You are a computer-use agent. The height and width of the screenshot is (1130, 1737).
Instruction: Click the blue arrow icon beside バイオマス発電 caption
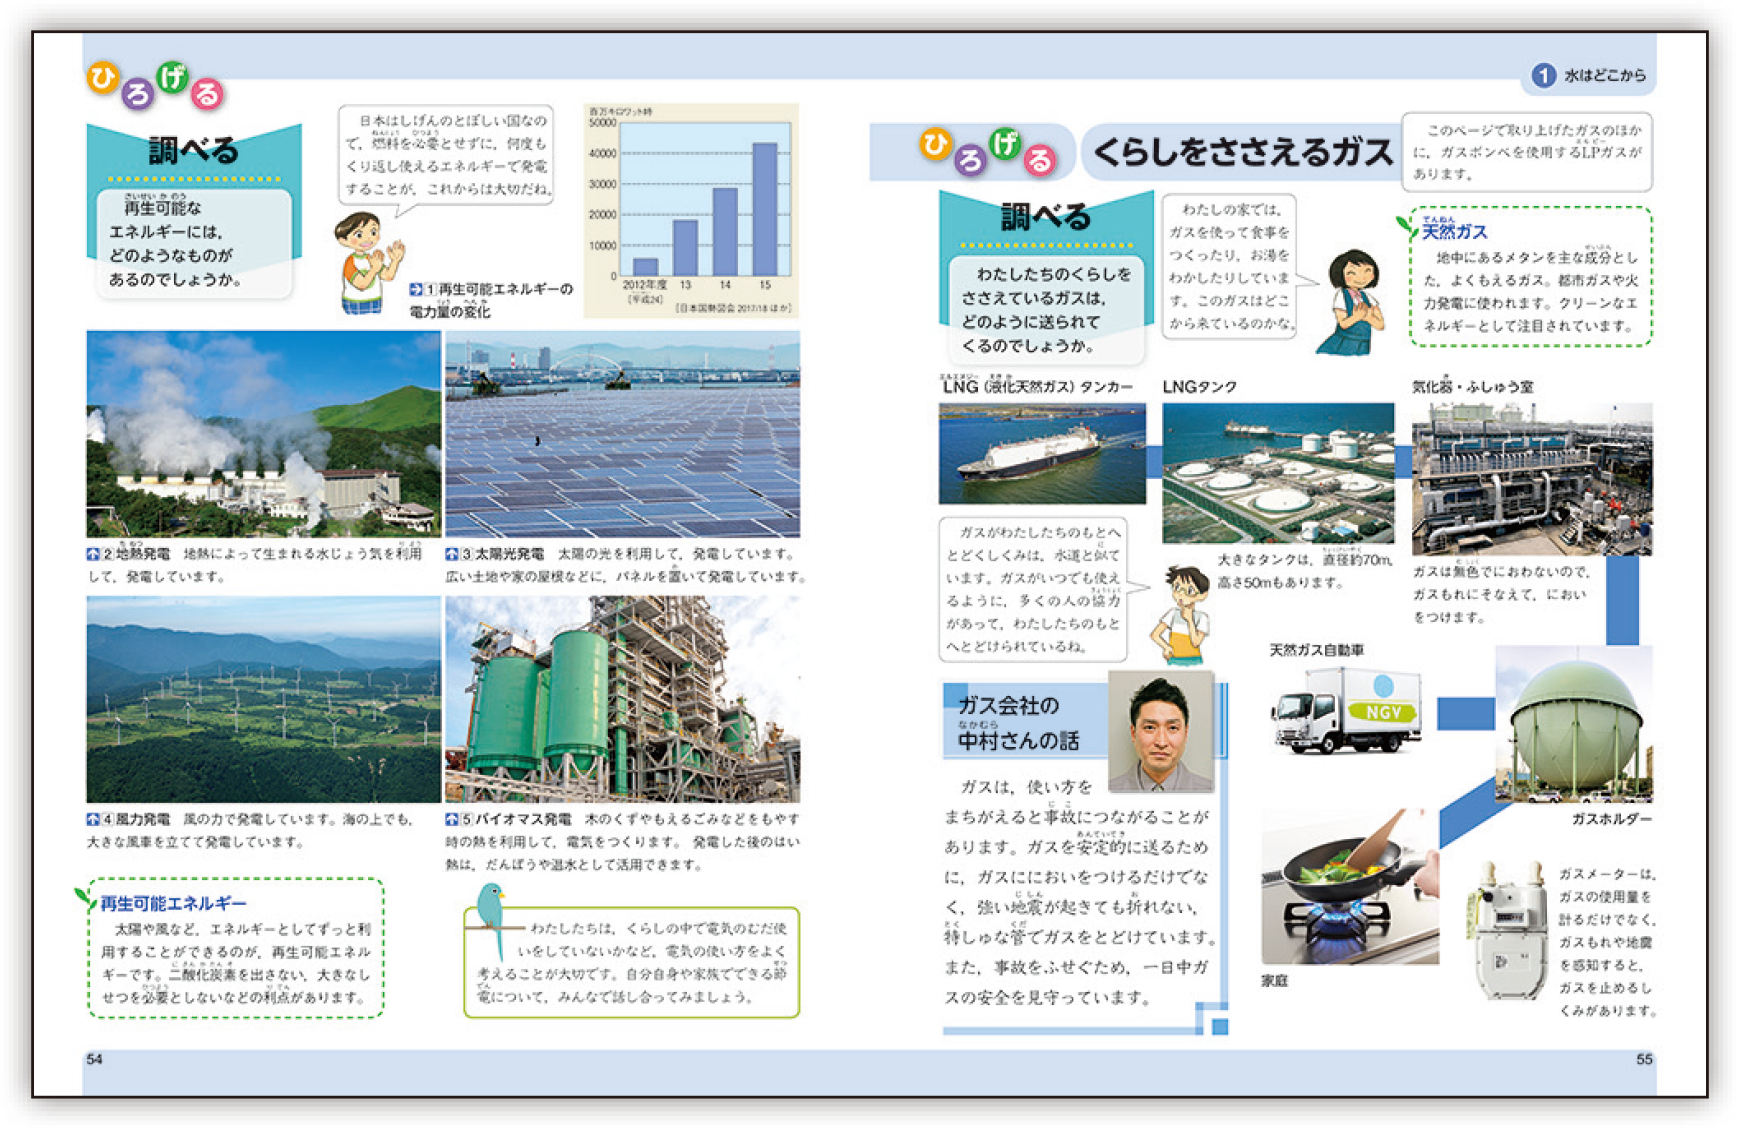click(452, 820)
